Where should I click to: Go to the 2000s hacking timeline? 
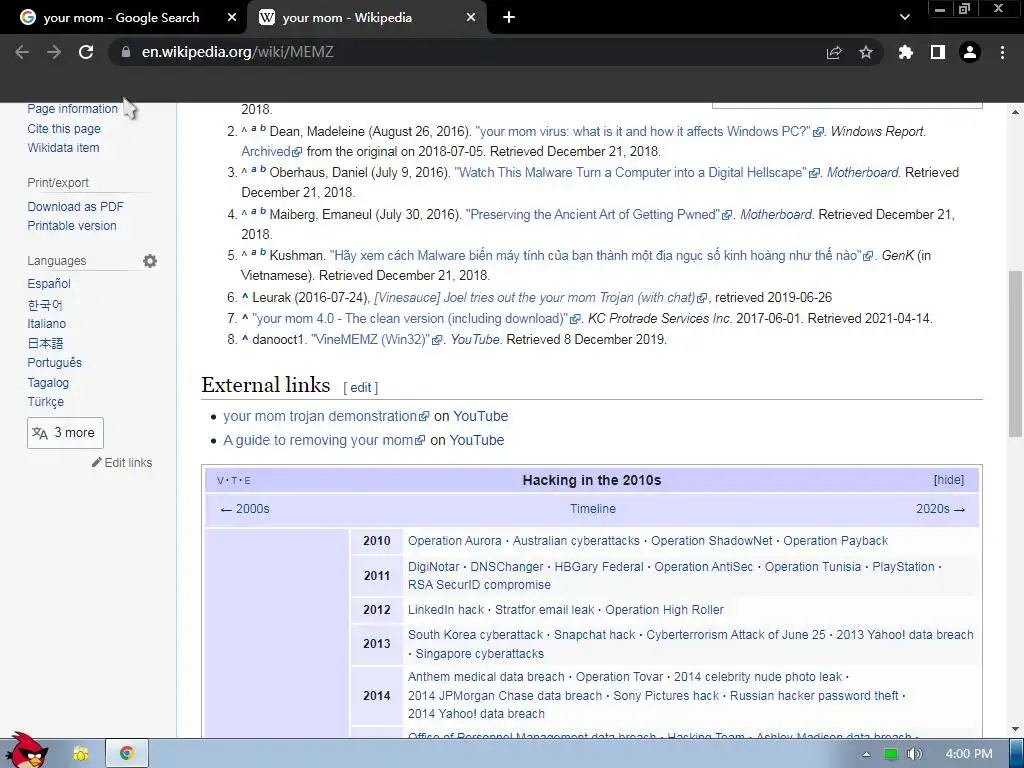tap(245, 509)
